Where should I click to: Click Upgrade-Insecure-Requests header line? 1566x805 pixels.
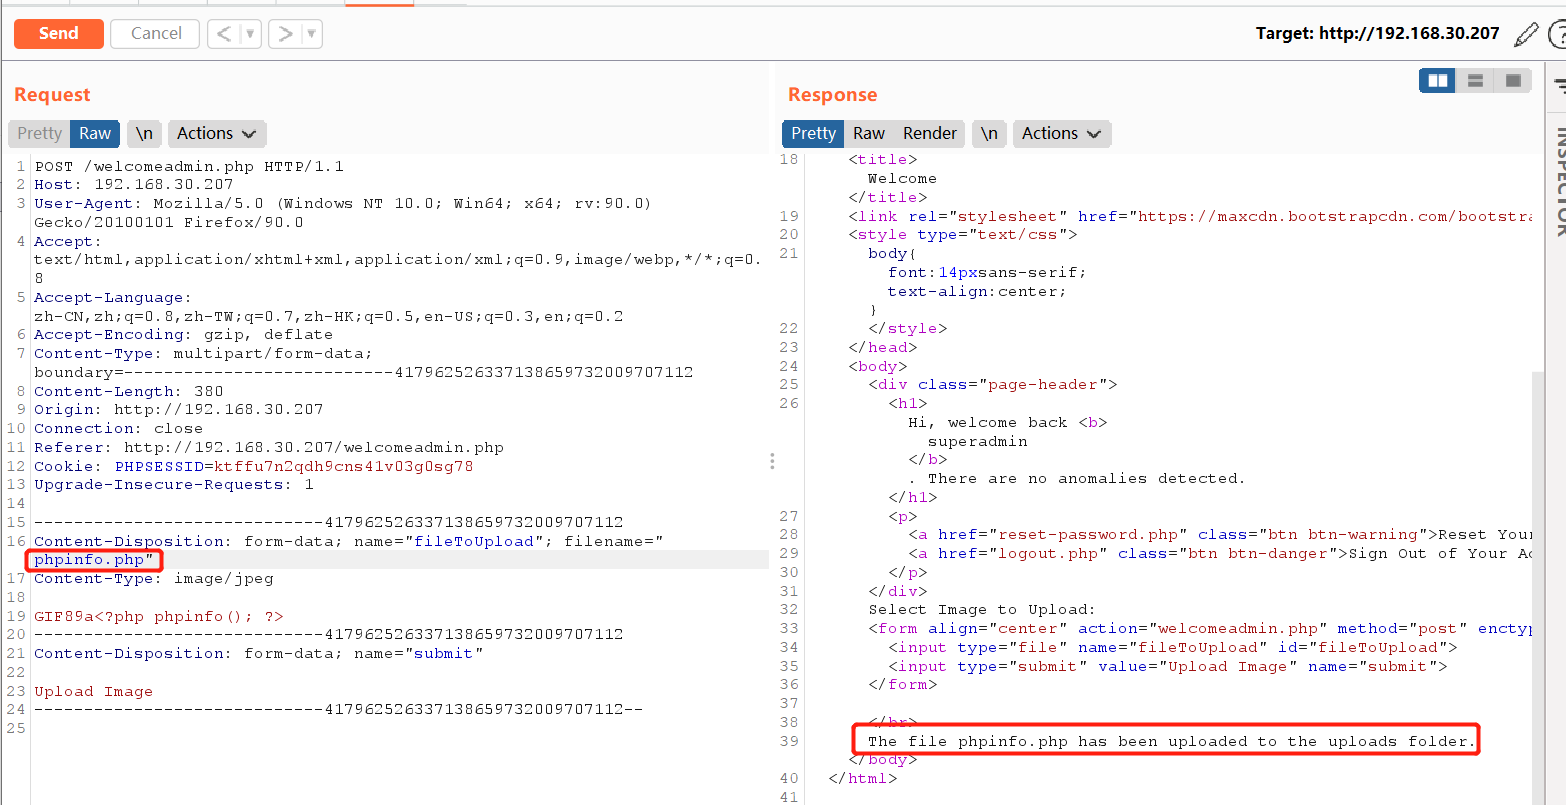pyautogui.click(x=174, y=484)
